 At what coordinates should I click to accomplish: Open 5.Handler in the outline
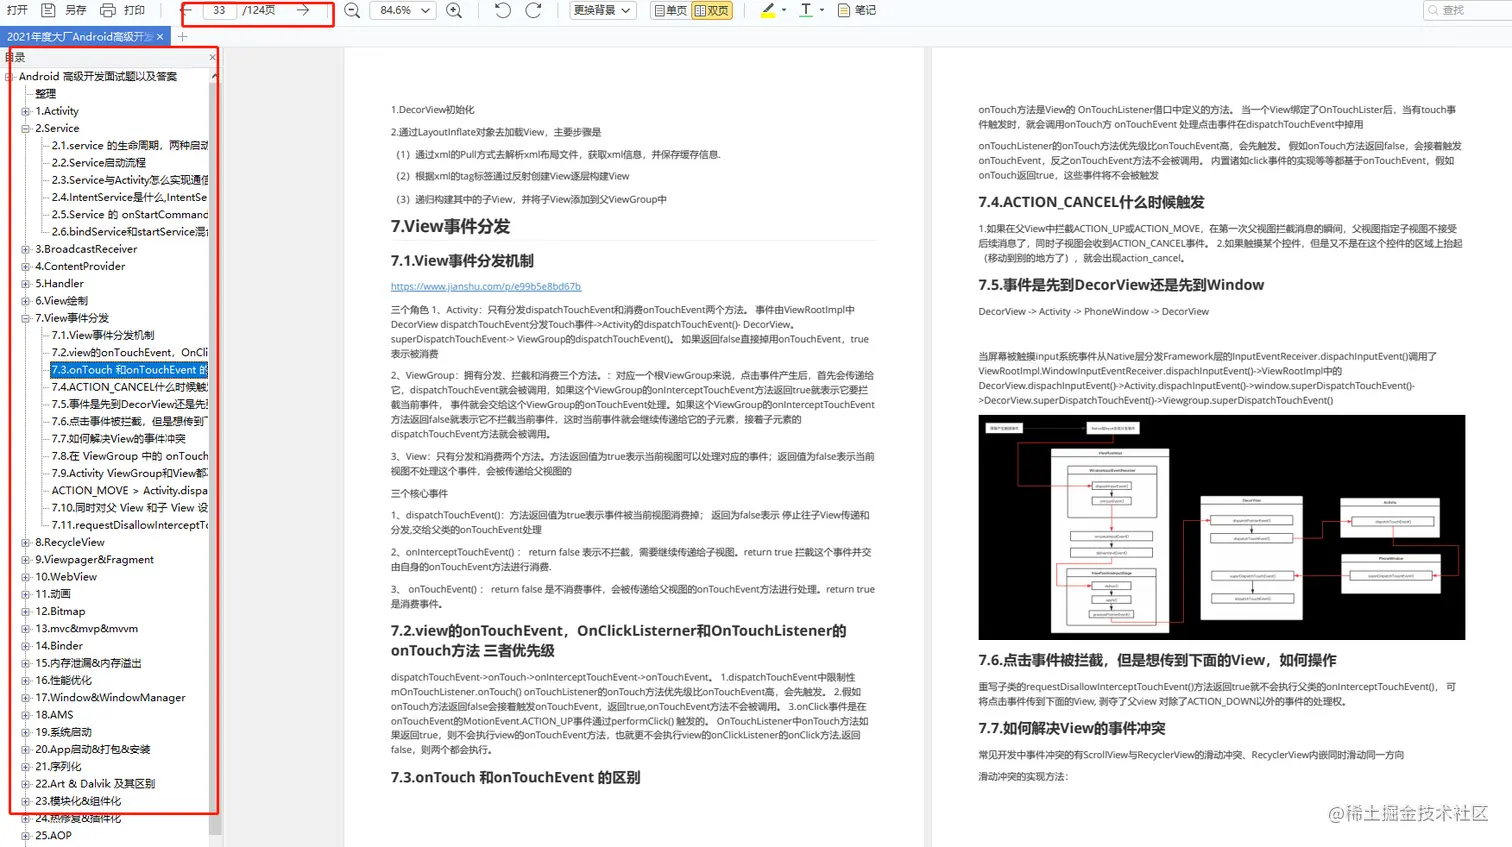click(60, 284)
